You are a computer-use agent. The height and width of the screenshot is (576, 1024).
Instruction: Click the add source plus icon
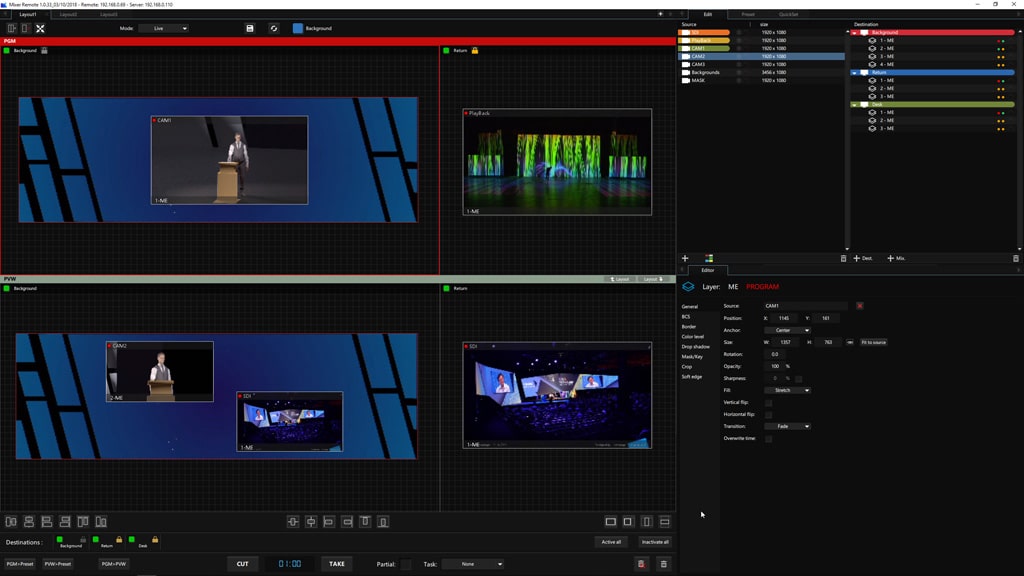pyautogui.click(x=685, y=258)
